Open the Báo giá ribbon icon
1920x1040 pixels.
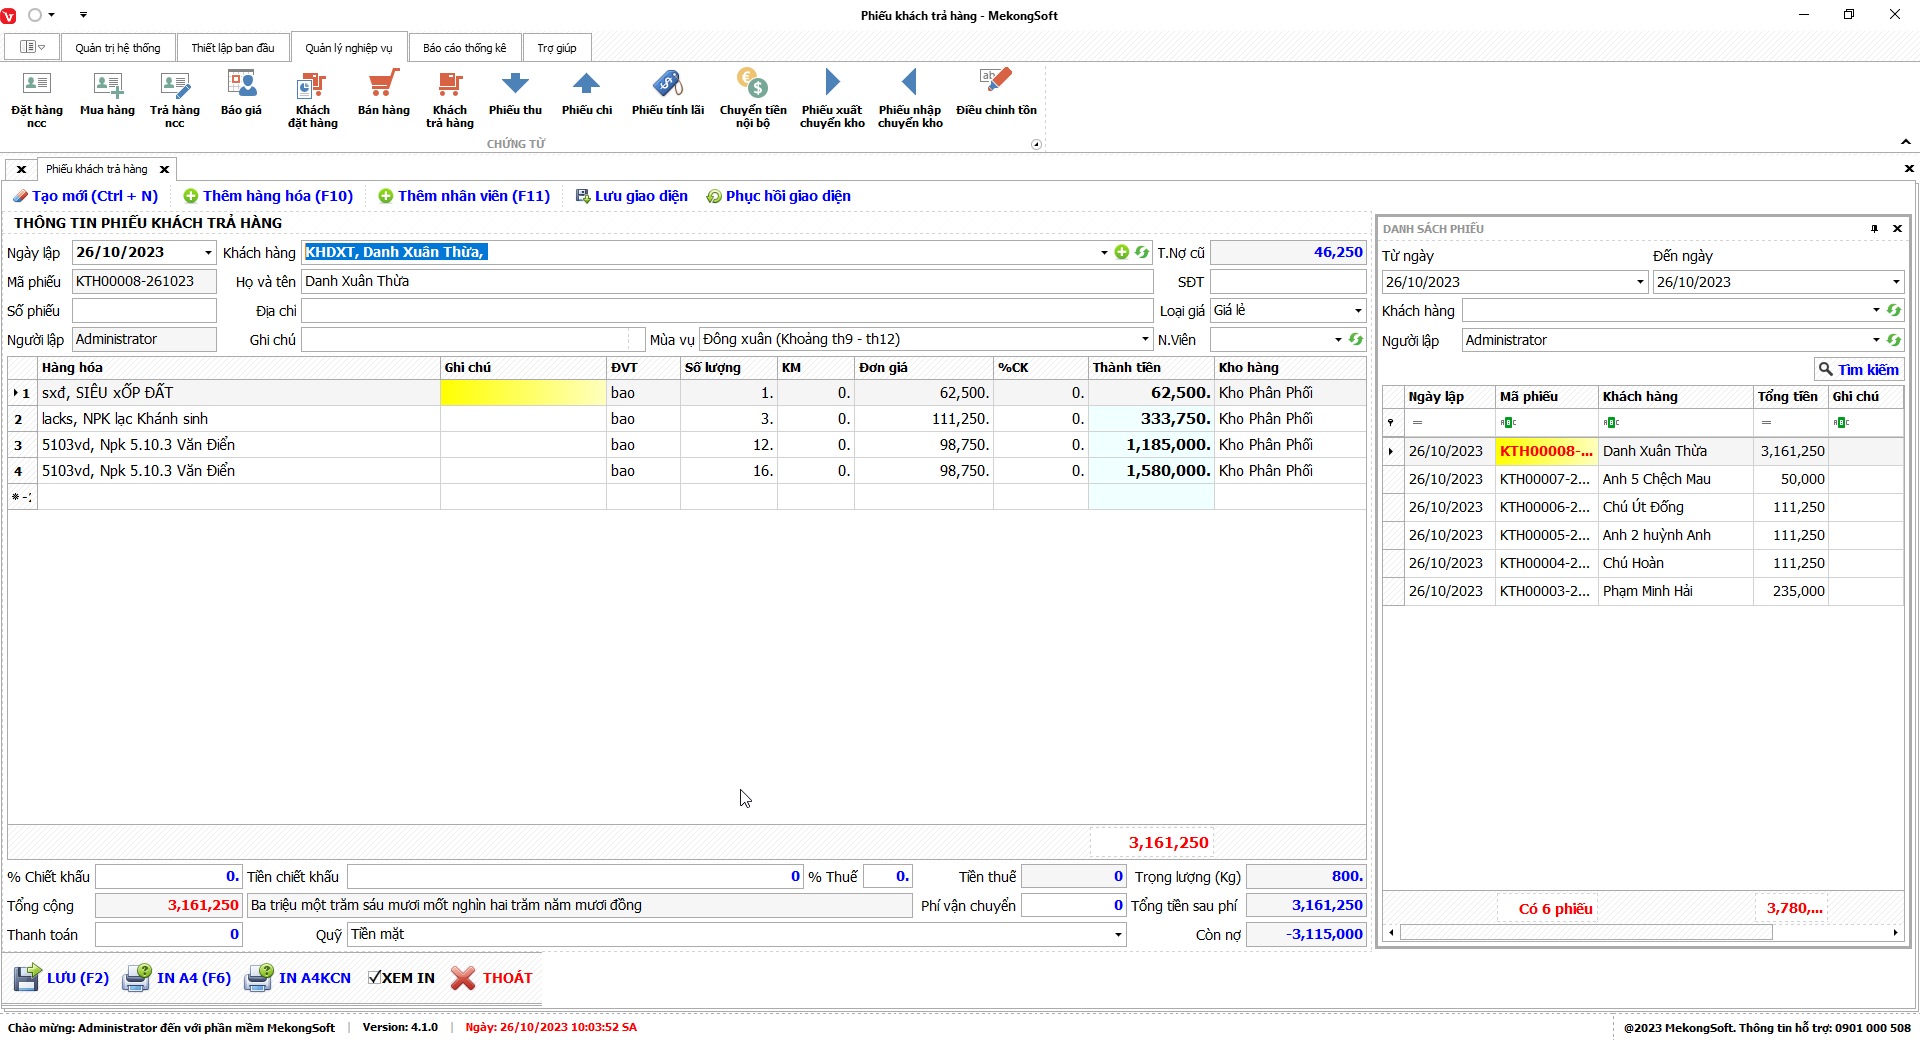click(241, 85)
